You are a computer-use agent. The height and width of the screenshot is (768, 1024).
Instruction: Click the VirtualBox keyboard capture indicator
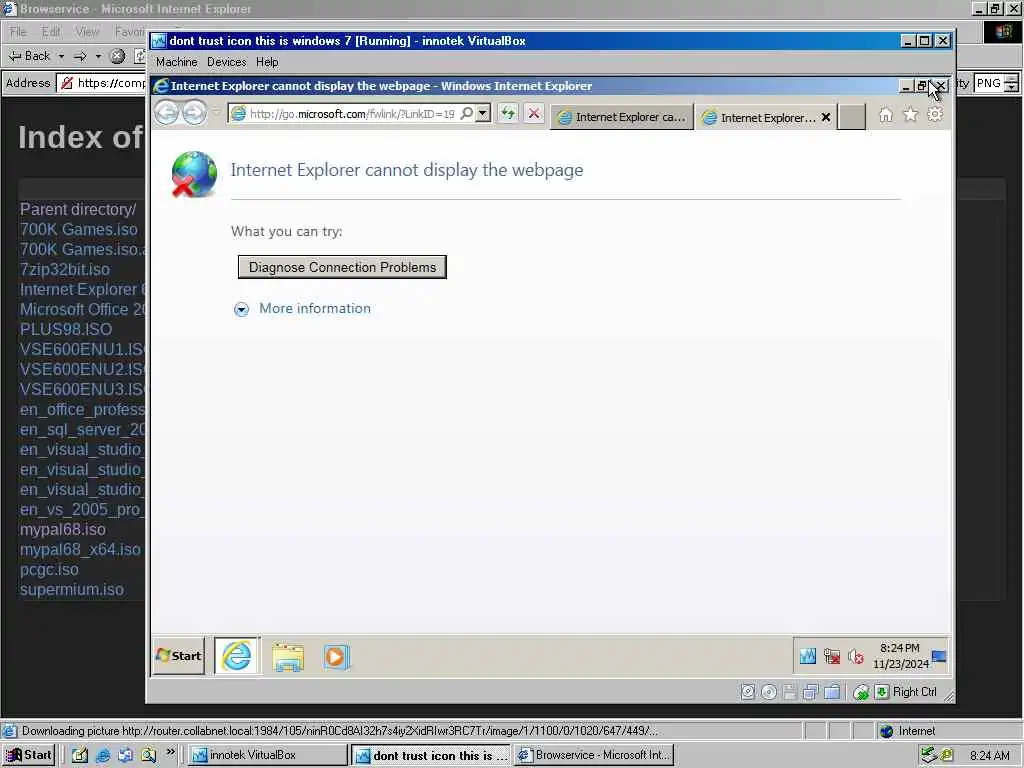(882, 692)
